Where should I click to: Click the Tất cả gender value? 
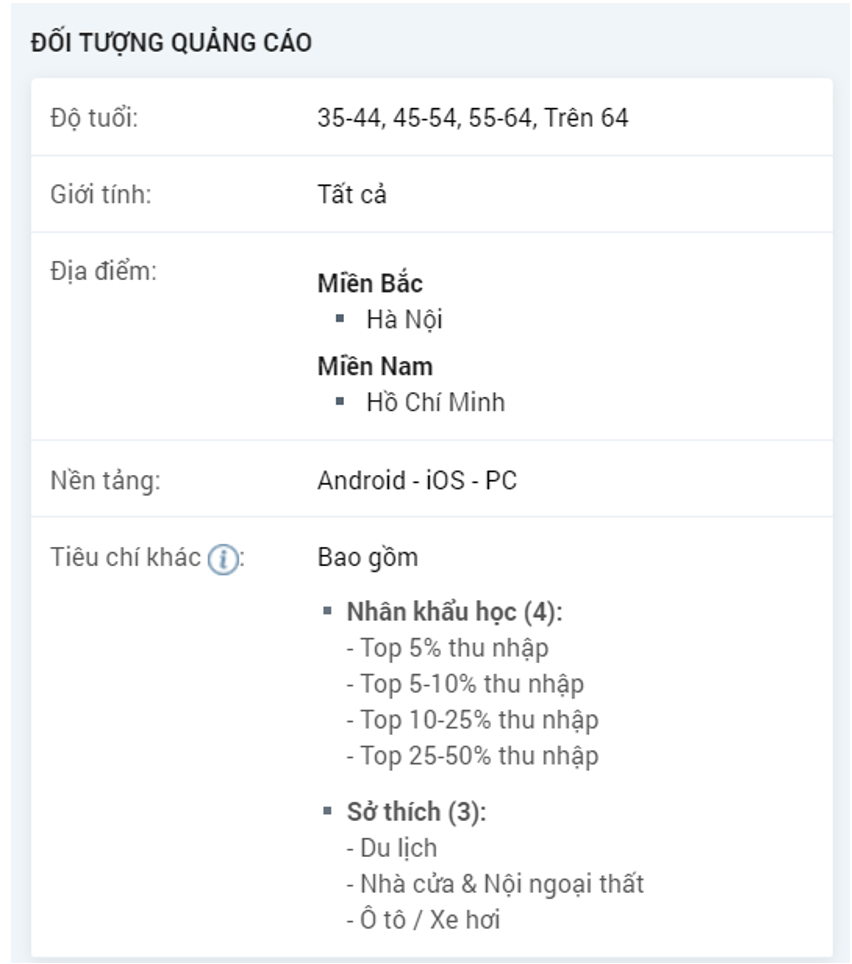352,194
